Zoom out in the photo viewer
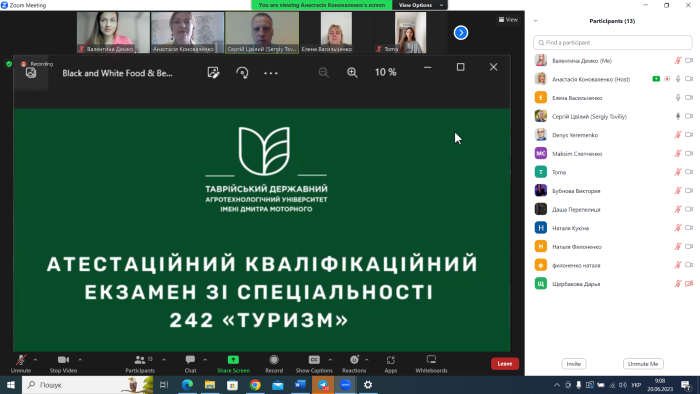 click(x=324, y=72)
